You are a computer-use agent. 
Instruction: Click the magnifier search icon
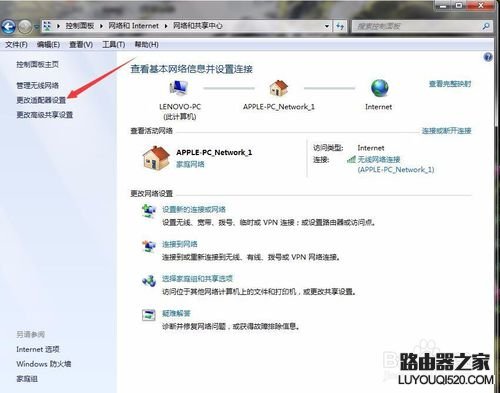coord(486,26)
